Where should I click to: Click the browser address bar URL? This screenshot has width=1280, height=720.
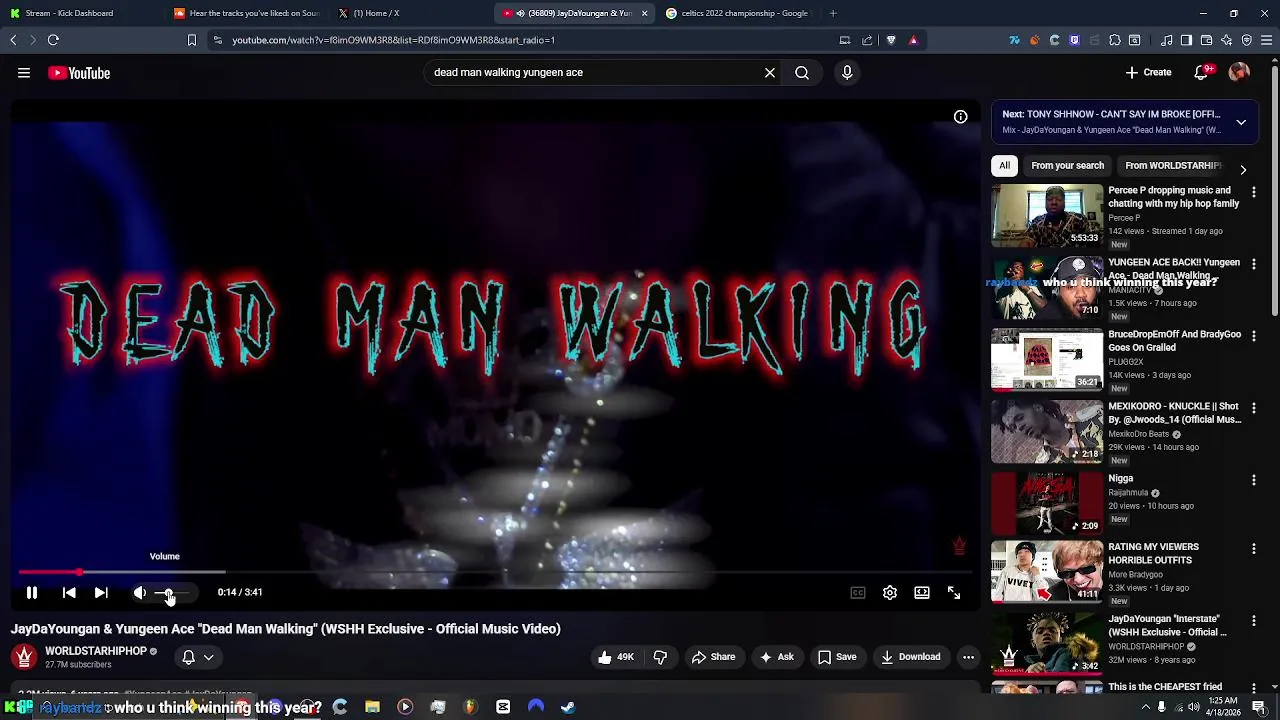[x=394, y=40]
